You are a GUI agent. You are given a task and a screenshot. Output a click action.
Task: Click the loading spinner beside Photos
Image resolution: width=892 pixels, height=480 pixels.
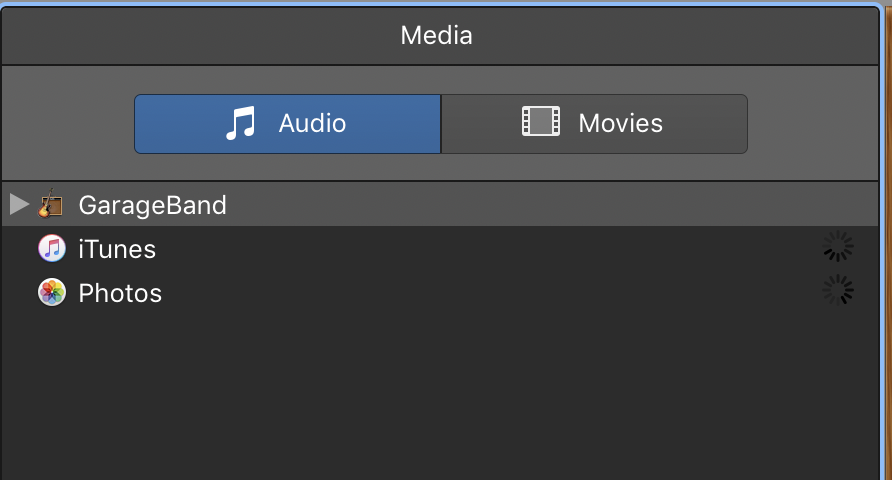[837, 291]
